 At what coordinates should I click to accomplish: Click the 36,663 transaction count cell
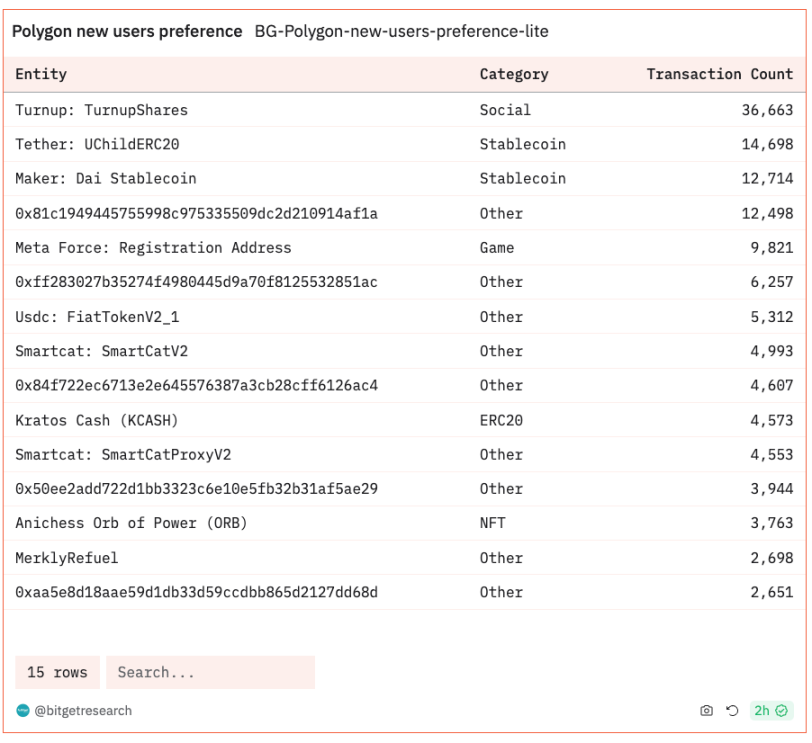767,110
